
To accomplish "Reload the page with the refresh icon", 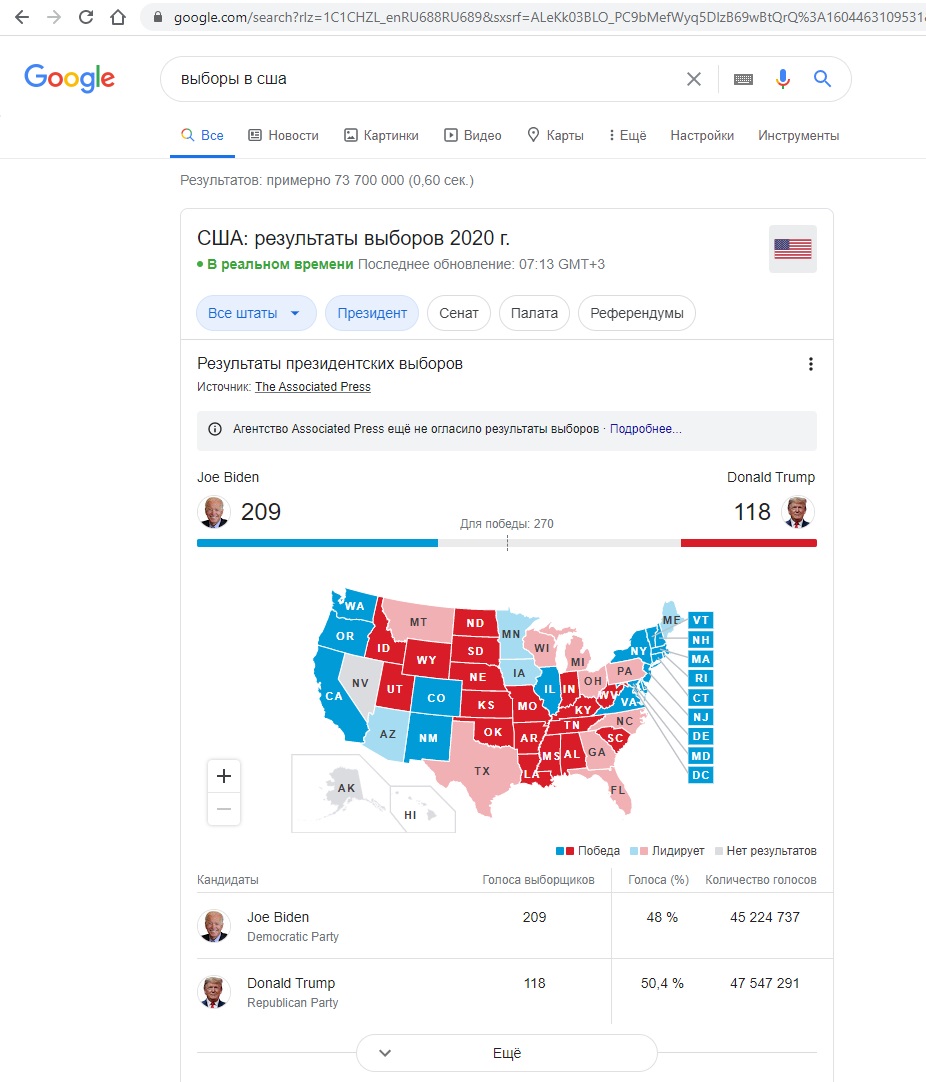I will coord(86,17).
